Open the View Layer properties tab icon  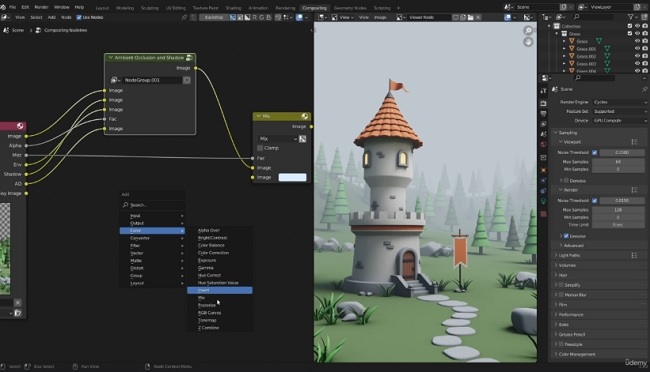coord(543,124)
